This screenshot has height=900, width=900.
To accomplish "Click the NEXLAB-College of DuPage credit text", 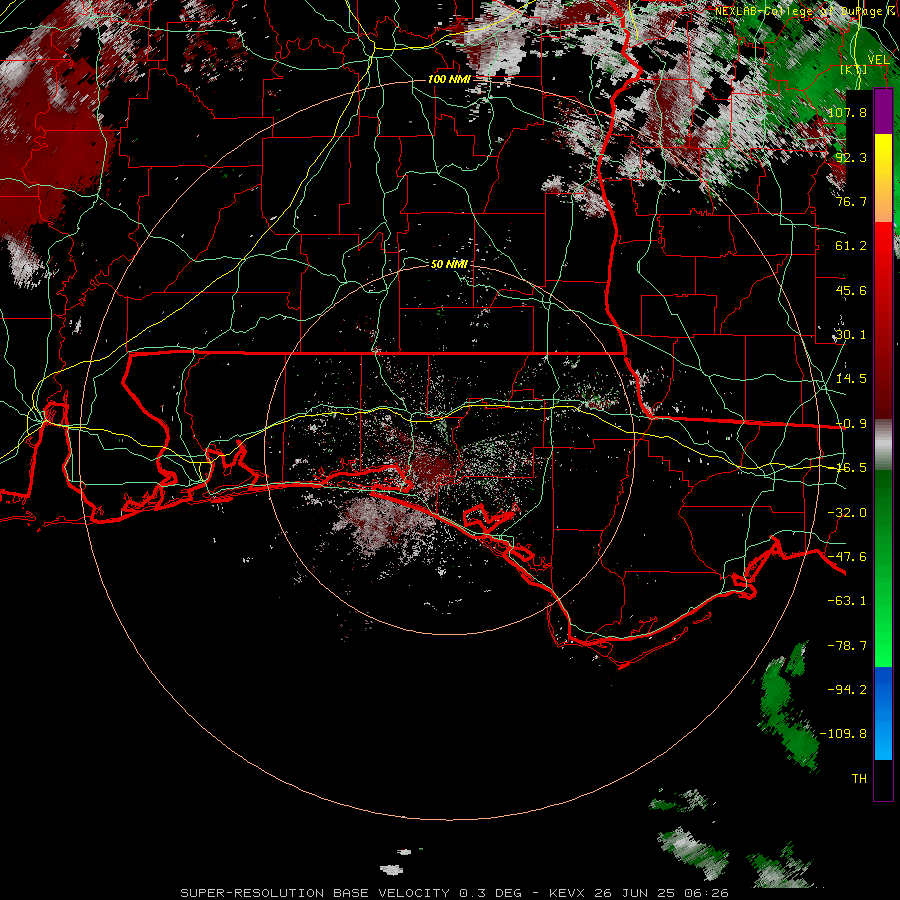I will [x=806, y=11].
